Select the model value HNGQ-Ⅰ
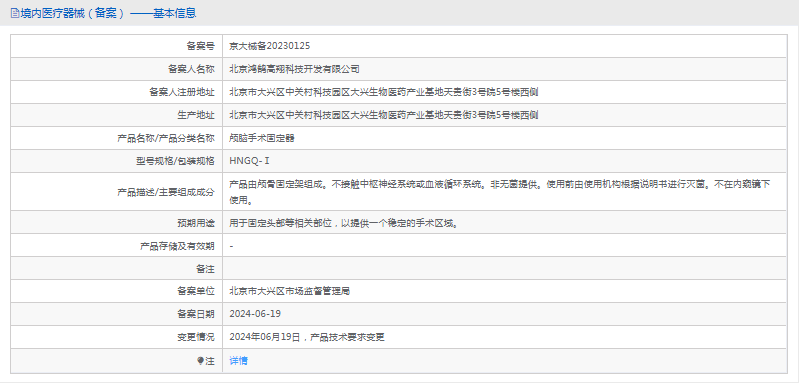 [249, 161]
